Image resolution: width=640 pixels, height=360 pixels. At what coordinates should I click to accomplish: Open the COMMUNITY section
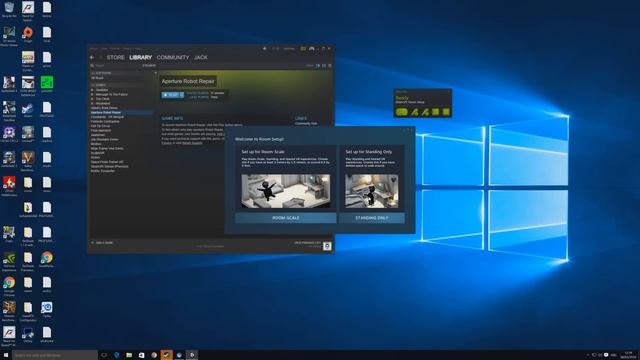coord(173,58)
